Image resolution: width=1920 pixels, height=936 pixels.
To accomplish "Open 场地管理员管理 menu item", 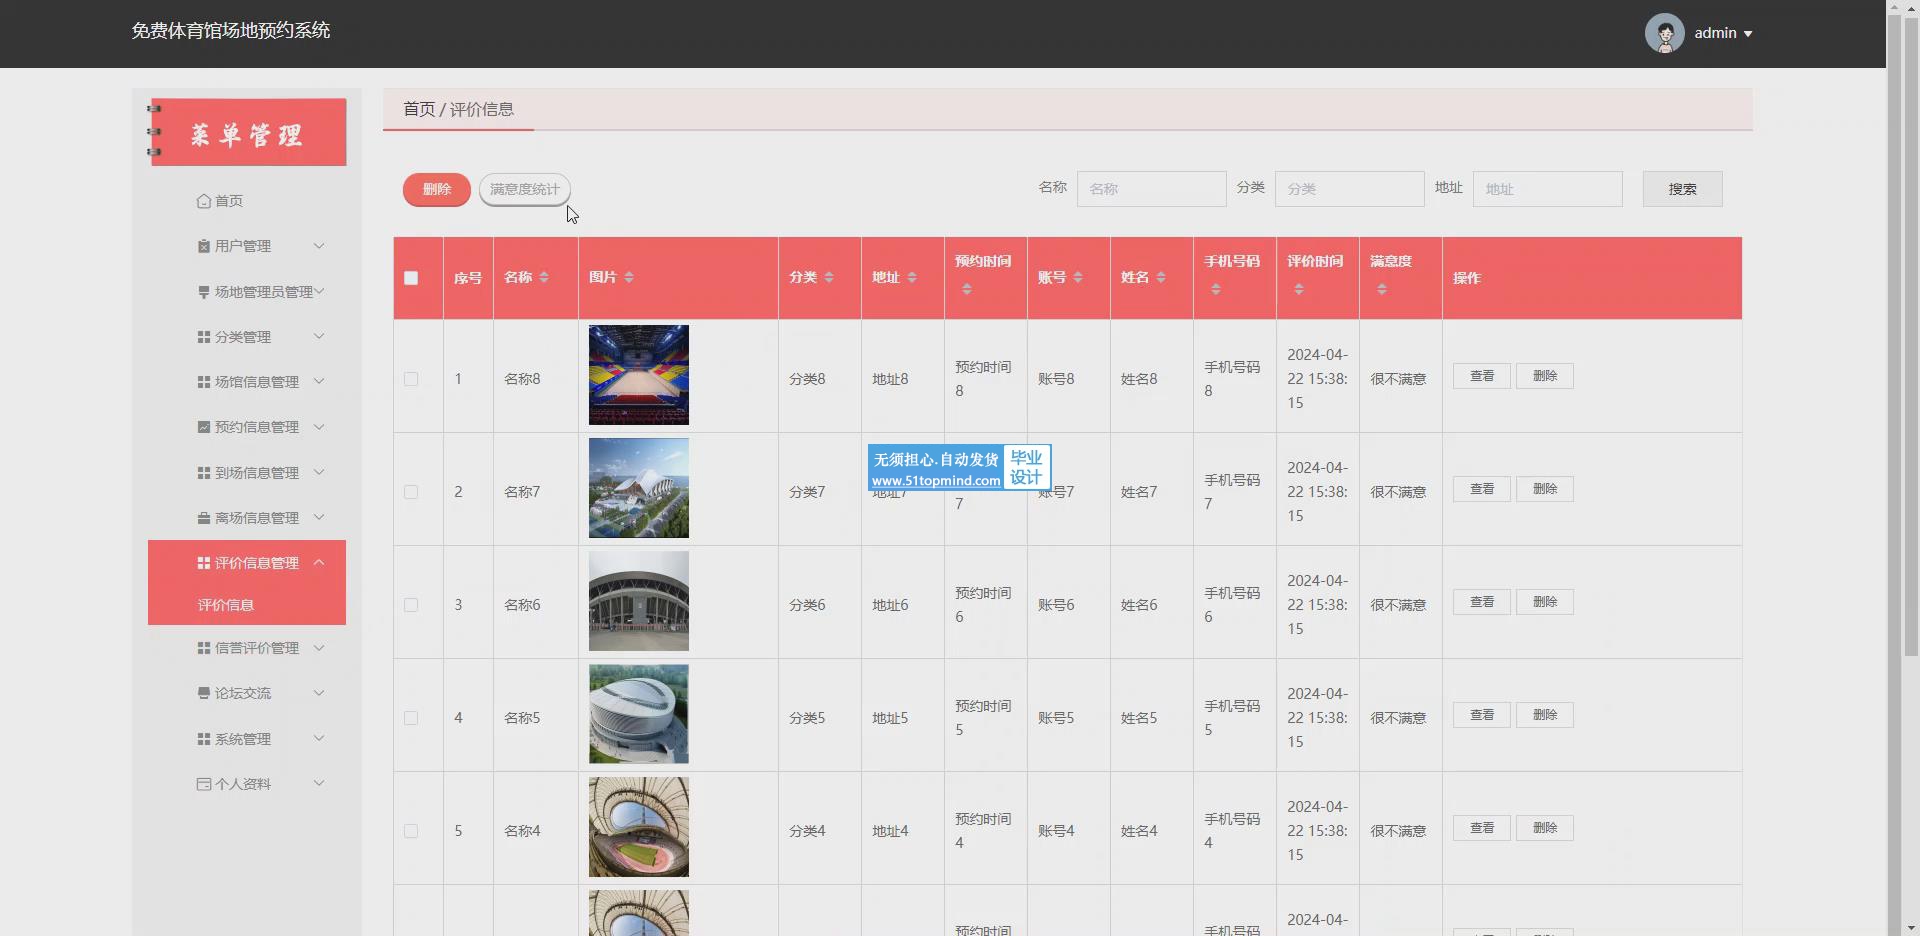I will [x=247, y=292].
